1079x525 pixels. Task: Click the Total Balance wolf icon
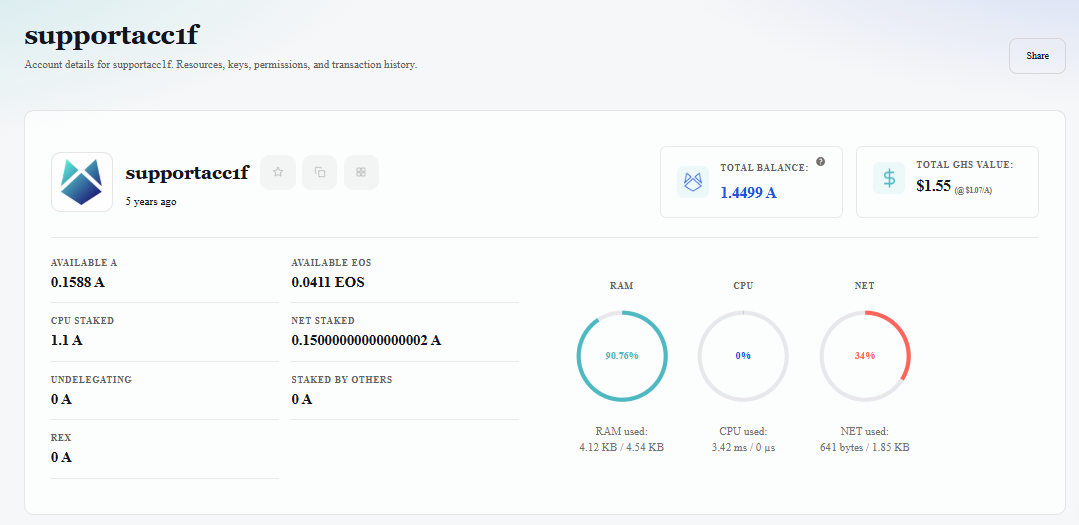click(693, 182)
